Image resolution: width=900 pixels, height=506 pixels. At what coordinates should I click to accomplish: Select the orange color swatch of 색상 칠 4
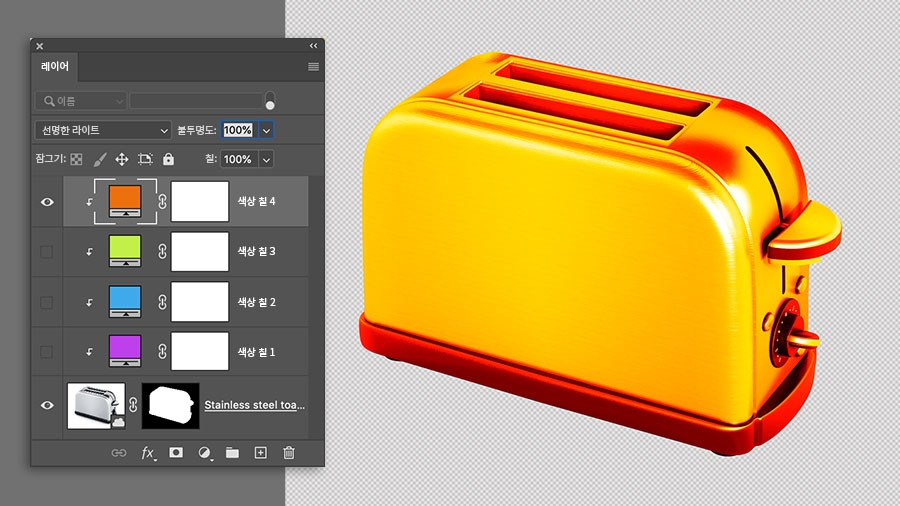(x=125, y=201)
